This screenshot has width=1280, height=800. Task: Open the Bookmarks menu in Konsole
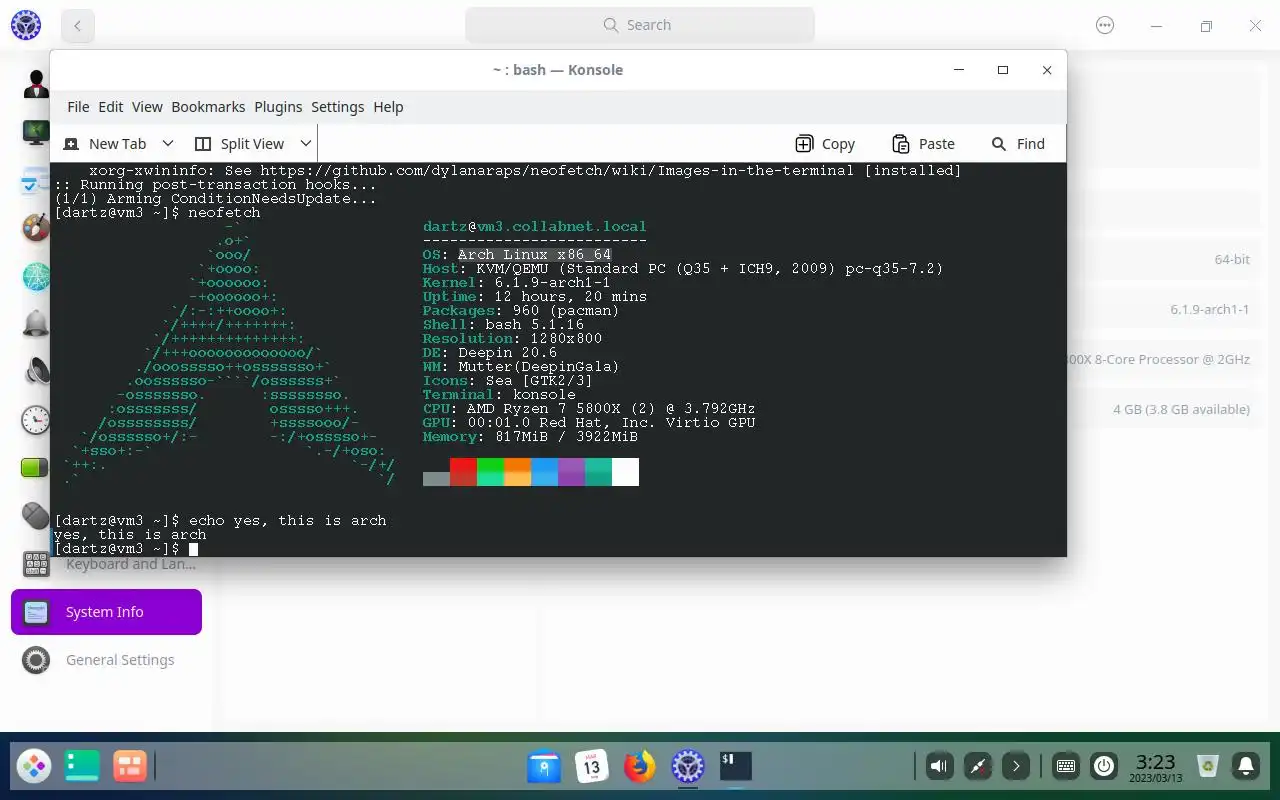(x=208, y=107)
